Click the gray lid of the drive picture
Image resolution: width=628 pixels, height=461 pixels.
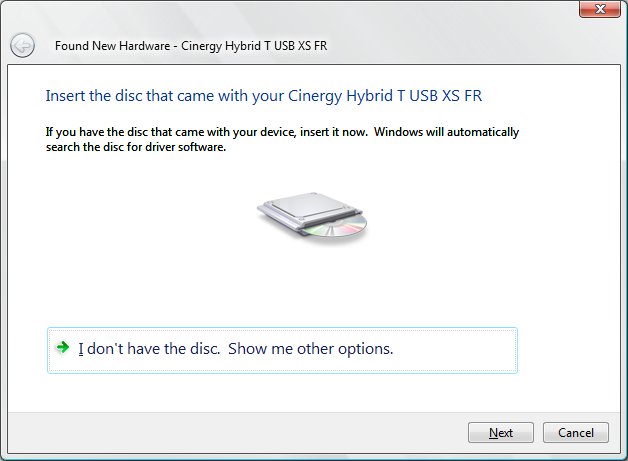pyautogui.click(x=308, y=205)
